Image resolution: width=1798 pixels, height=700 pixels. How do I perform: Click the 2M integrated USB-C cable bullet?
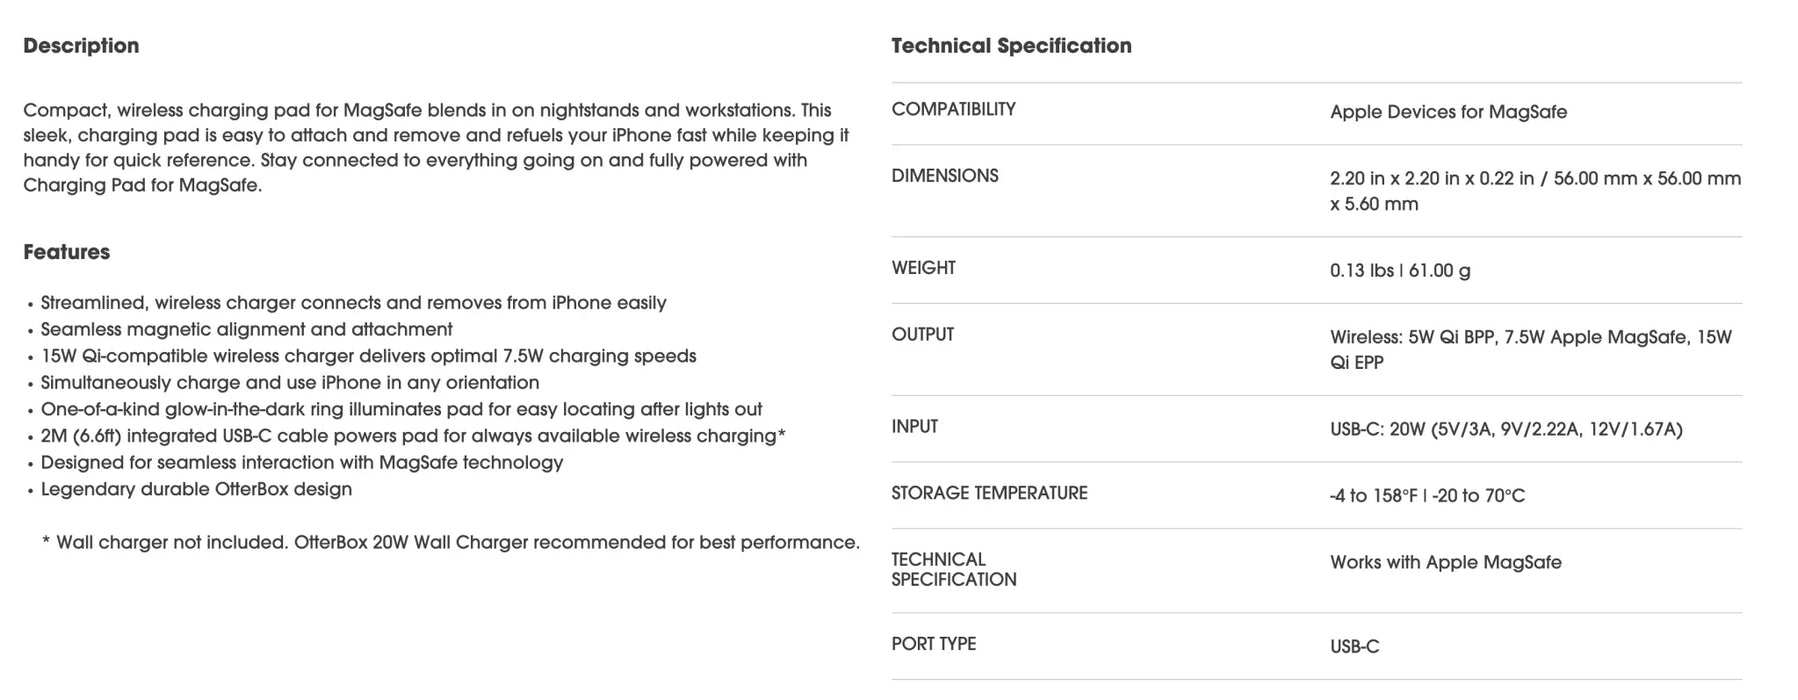pyautogui.click(x=412, y=436)
